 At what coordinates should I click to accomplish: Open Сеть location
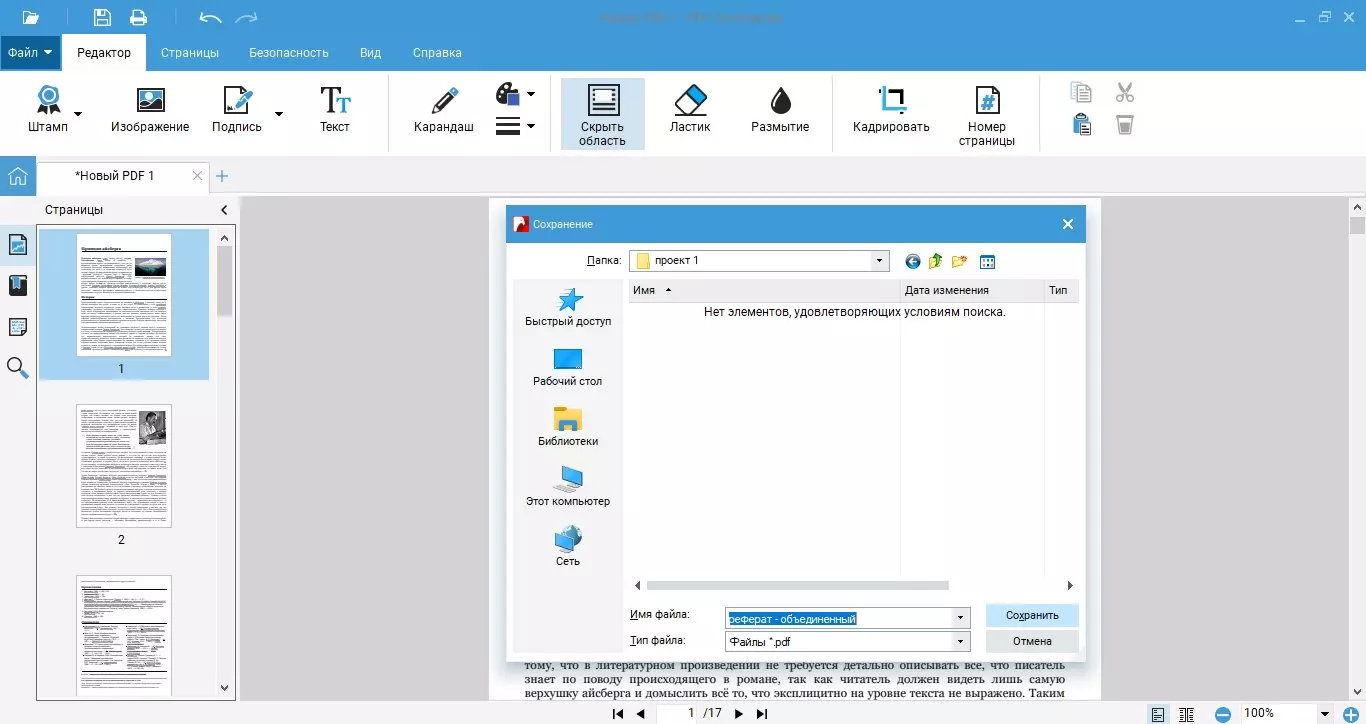point(568,548)
